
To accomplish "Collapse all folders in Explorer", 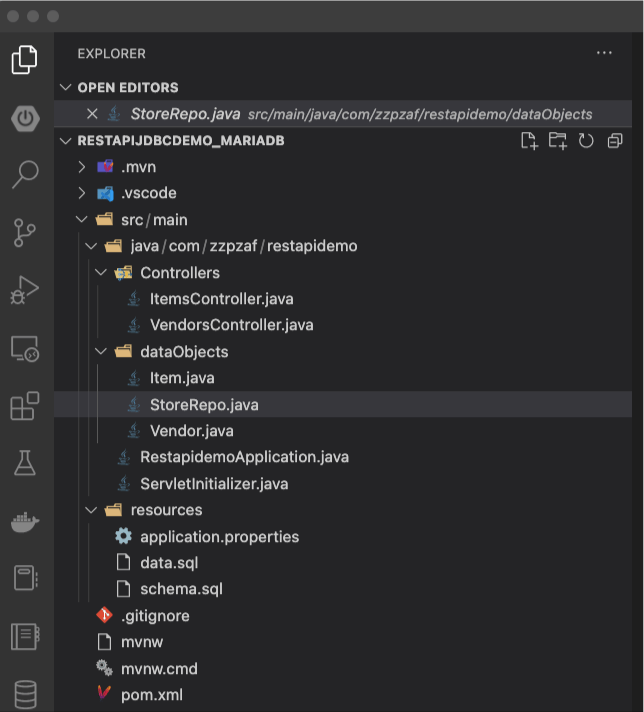I will (615, 141).
